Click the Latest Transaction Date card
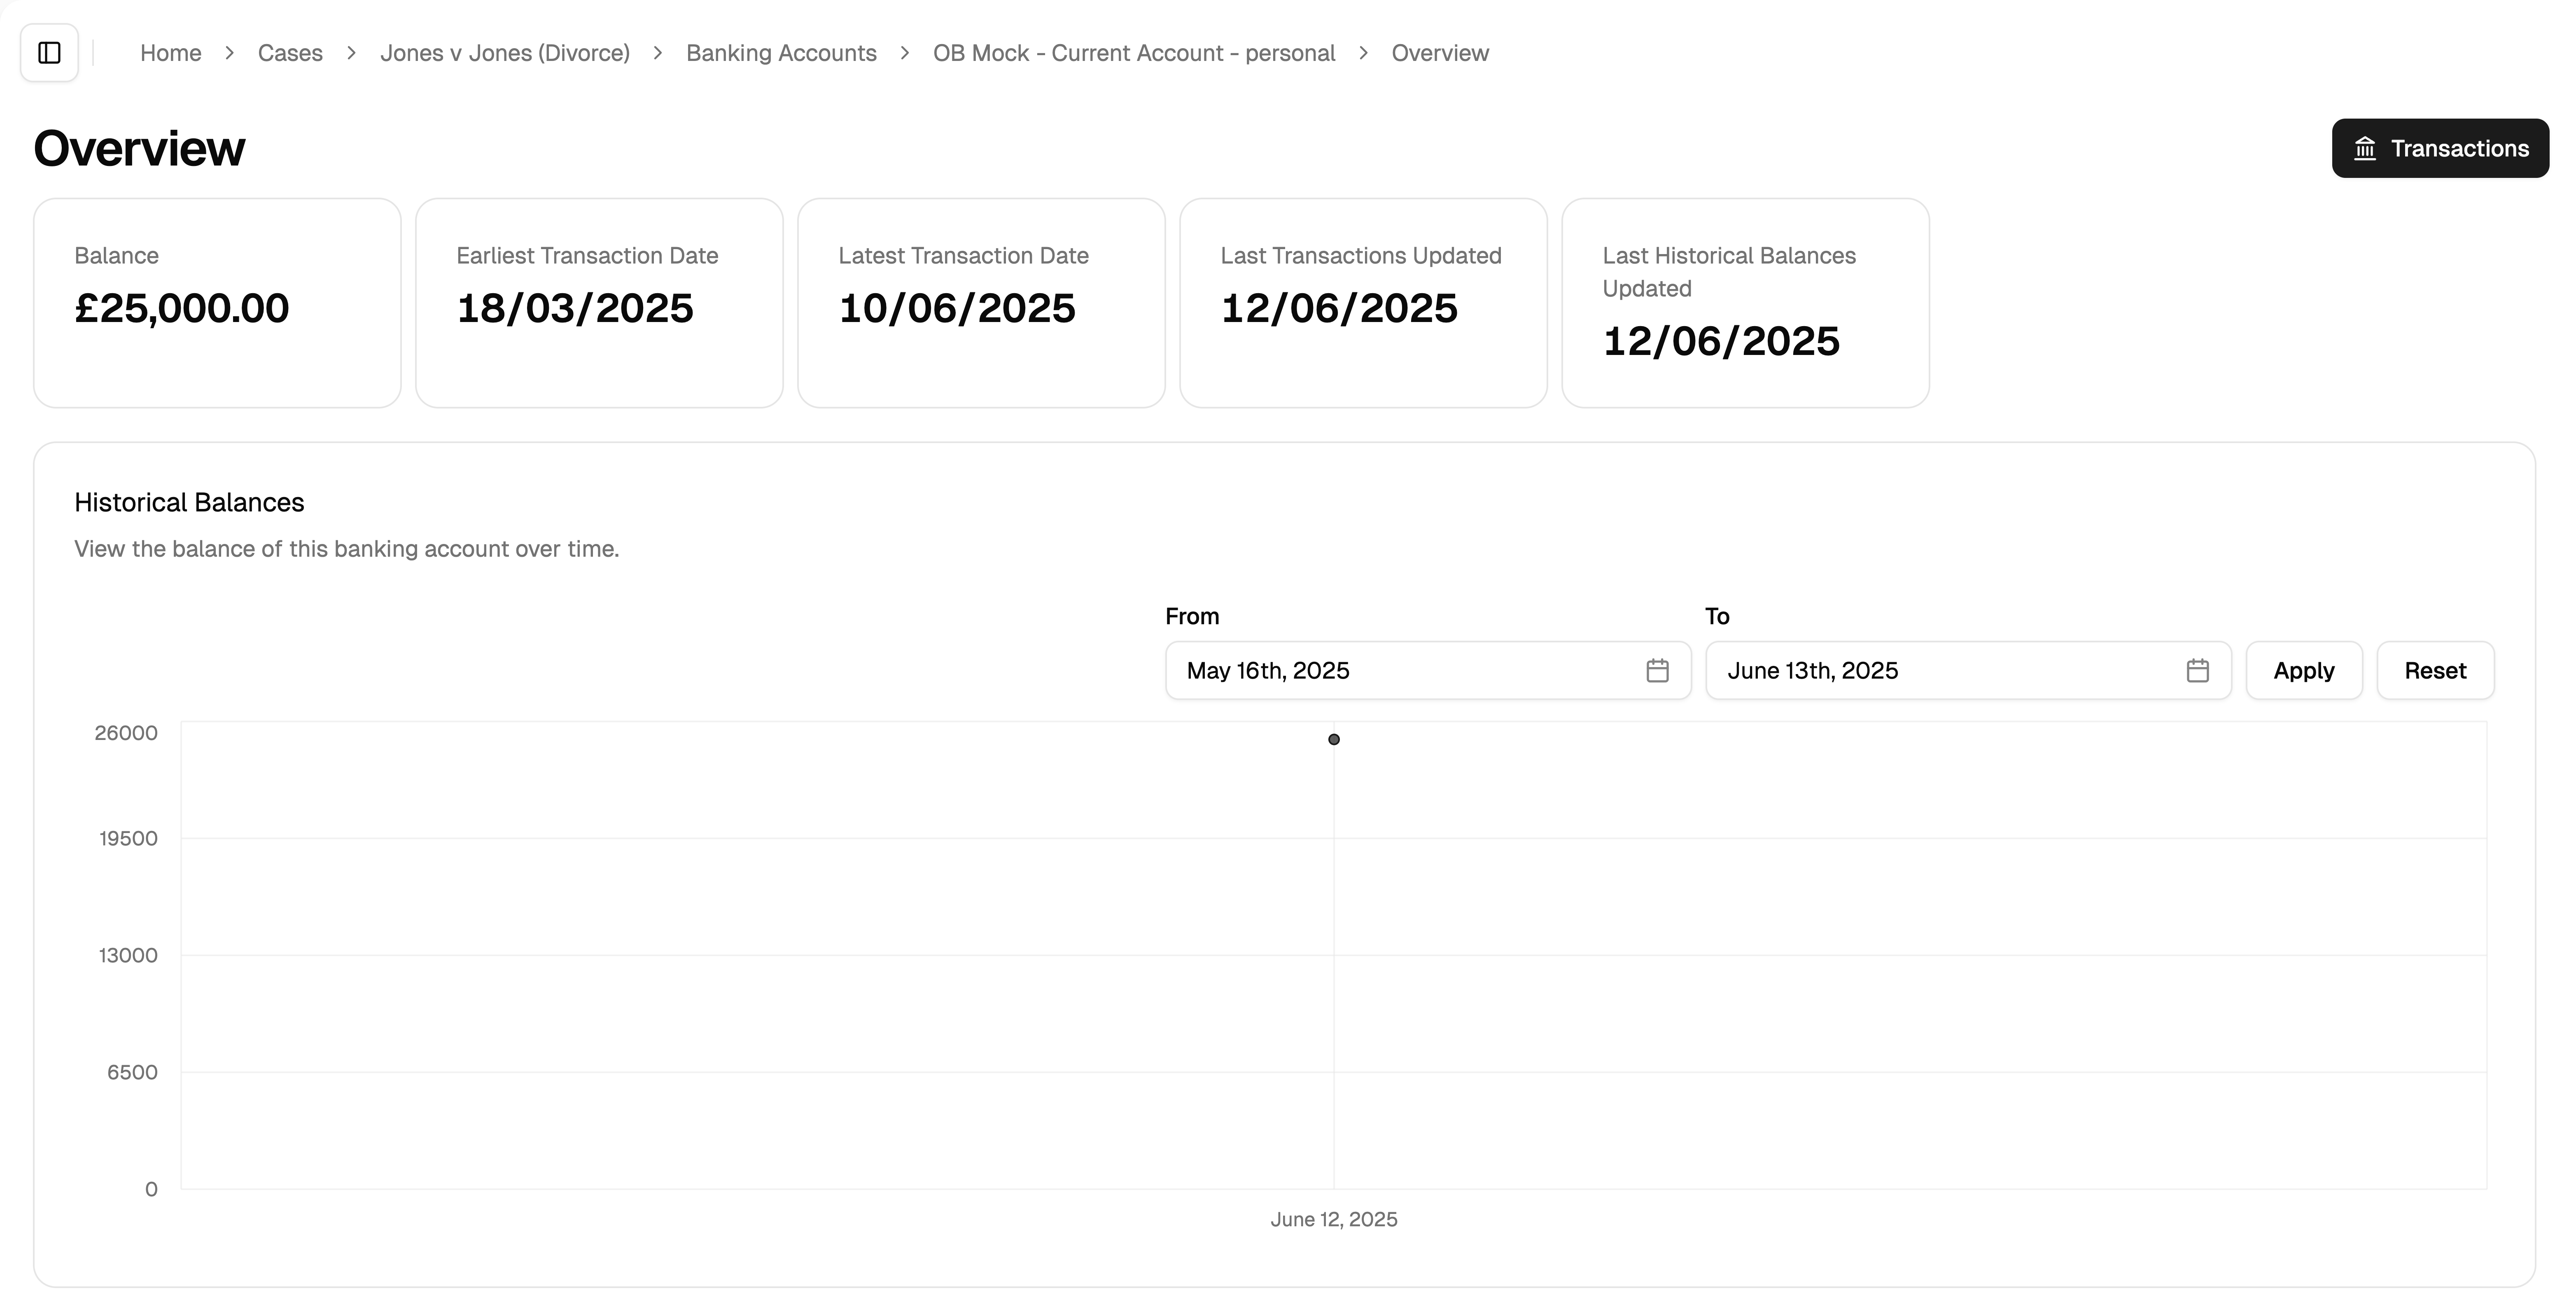 pos(981,303)
